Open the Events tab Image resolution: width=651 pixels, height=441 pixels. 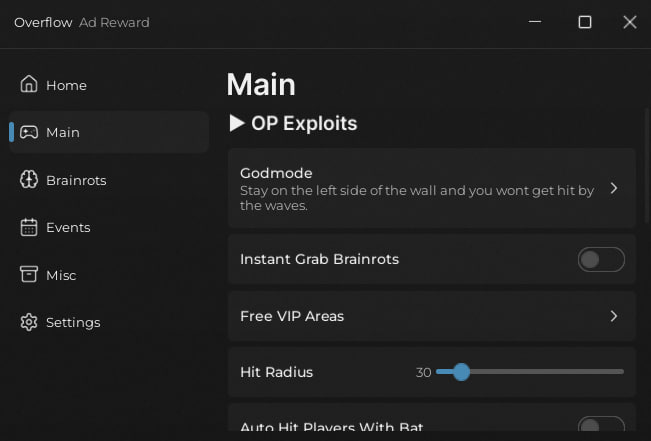point(68,227)
